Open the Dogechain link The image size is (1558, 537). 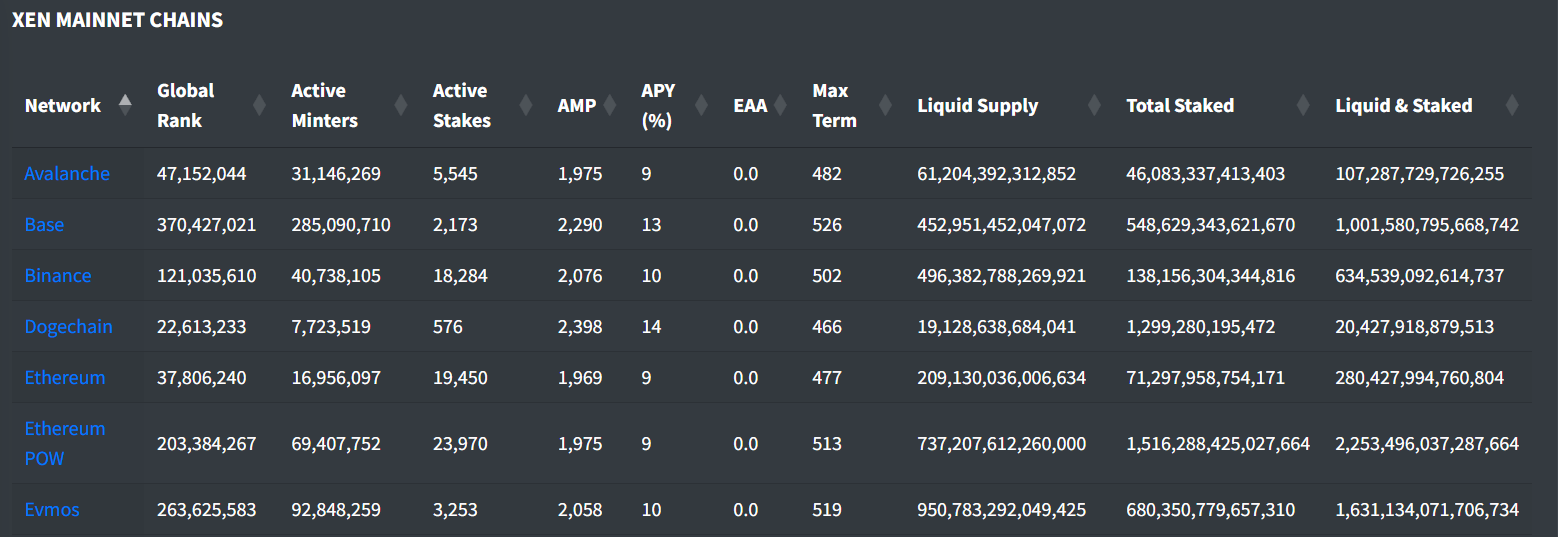coord(68,327)
